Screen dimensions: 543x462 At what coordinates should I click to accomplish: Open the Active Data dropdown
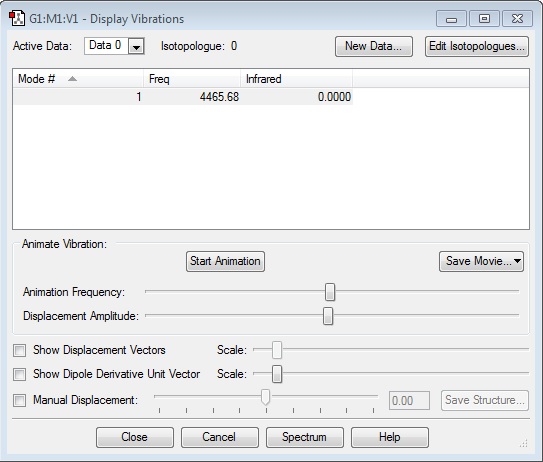click(136, 46)
